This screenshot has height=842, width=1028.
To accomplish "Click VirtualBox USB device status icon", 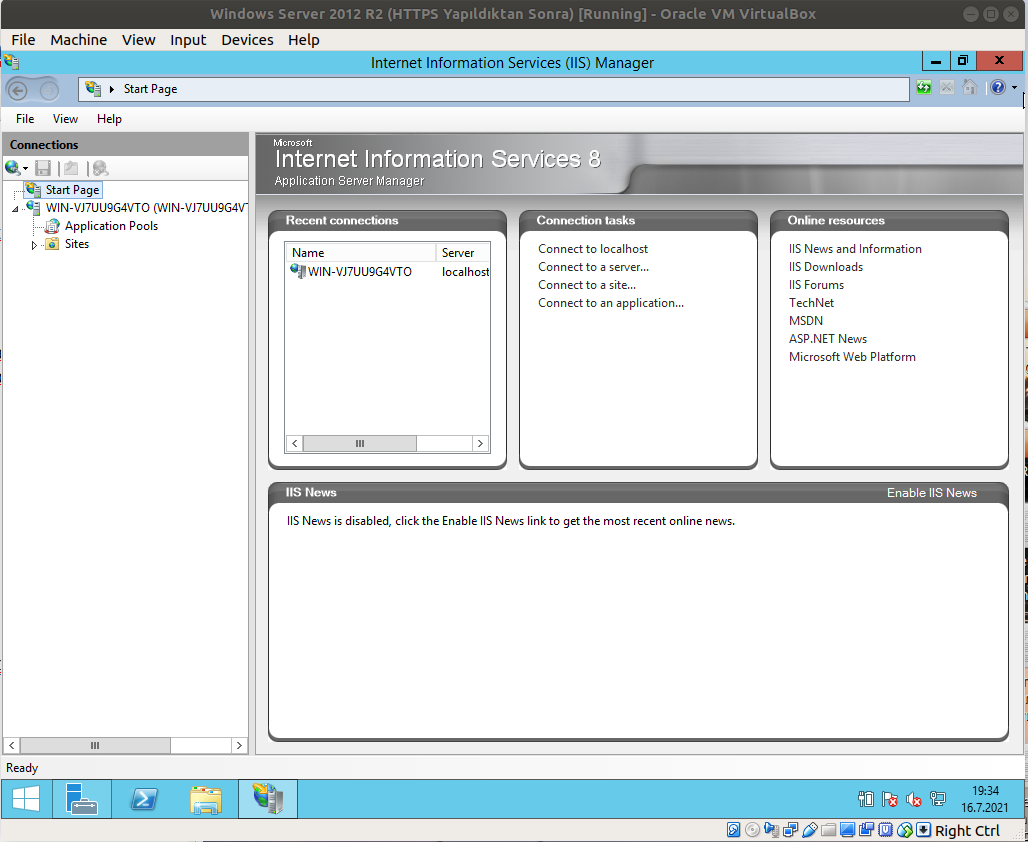I will 809,830.
